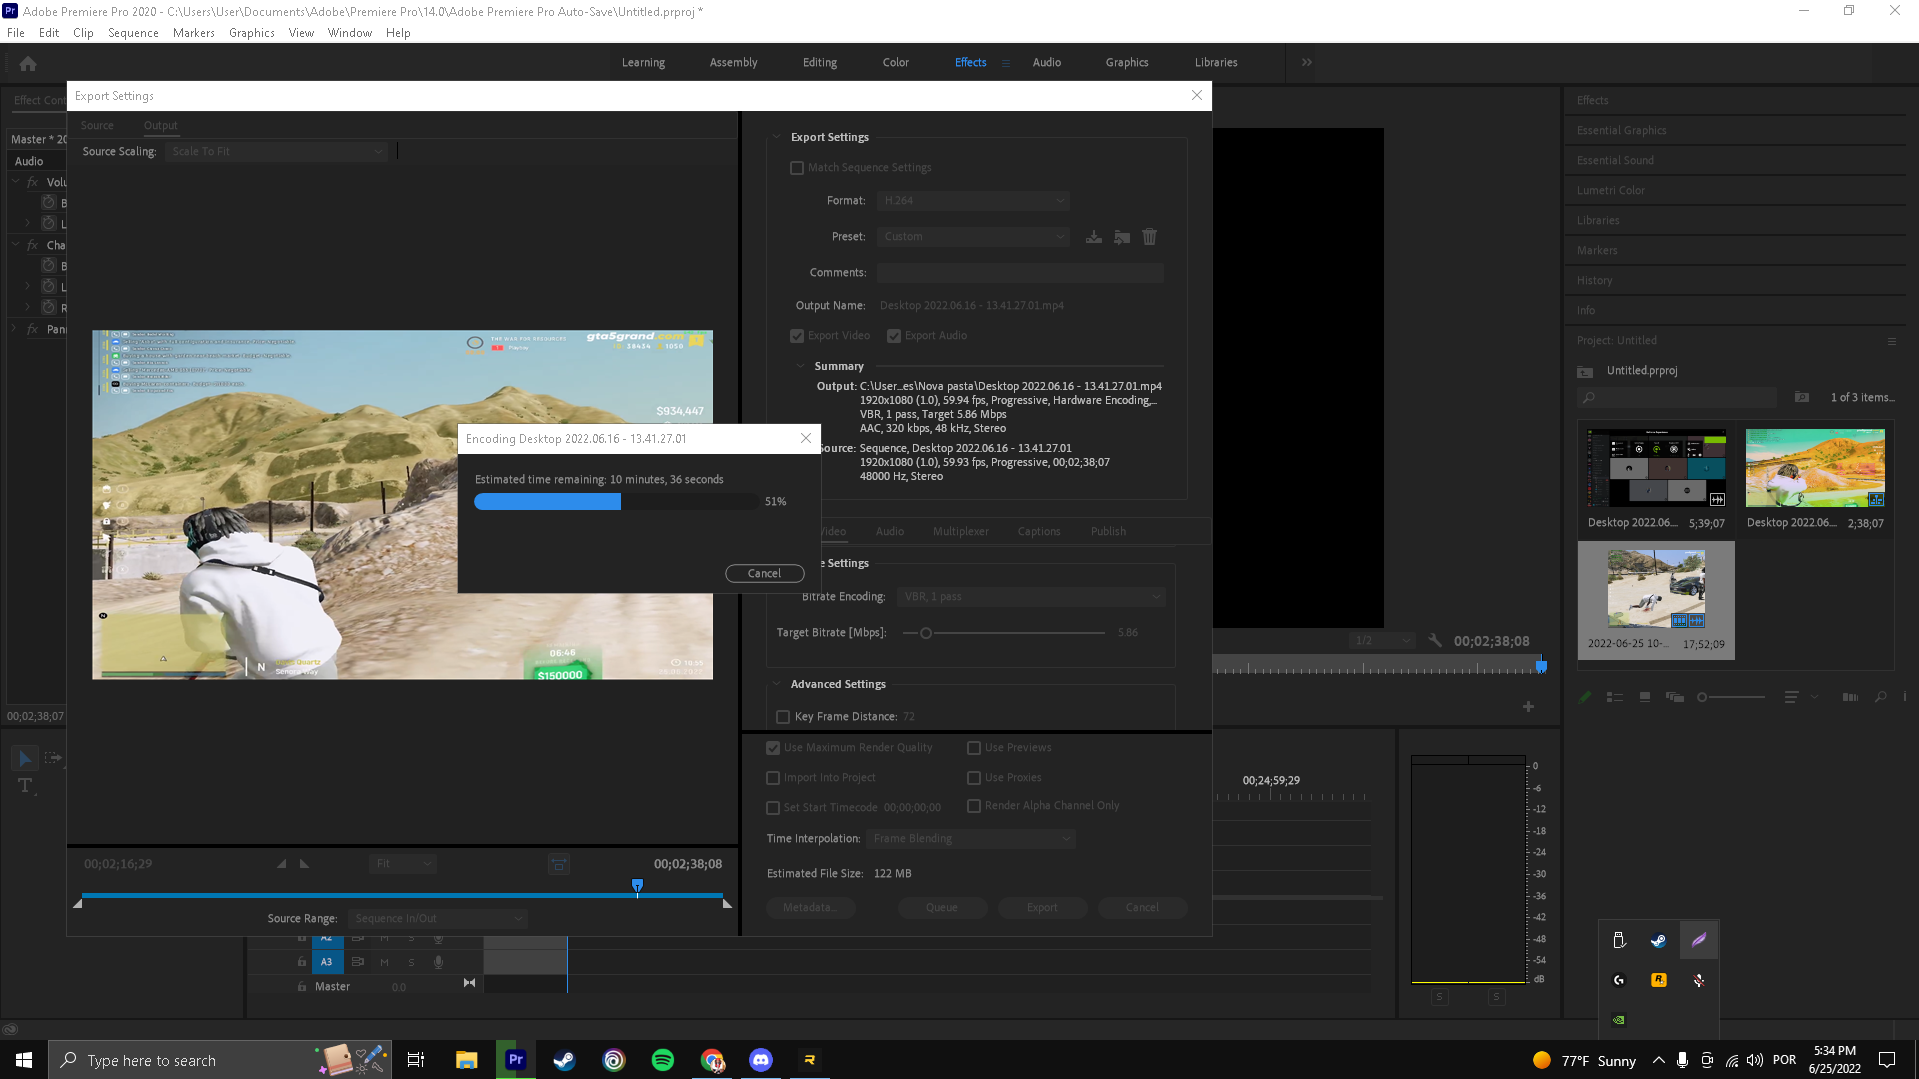Select the Selection tool arrow
1919x1079 pixels.
(x=25, y=758)
